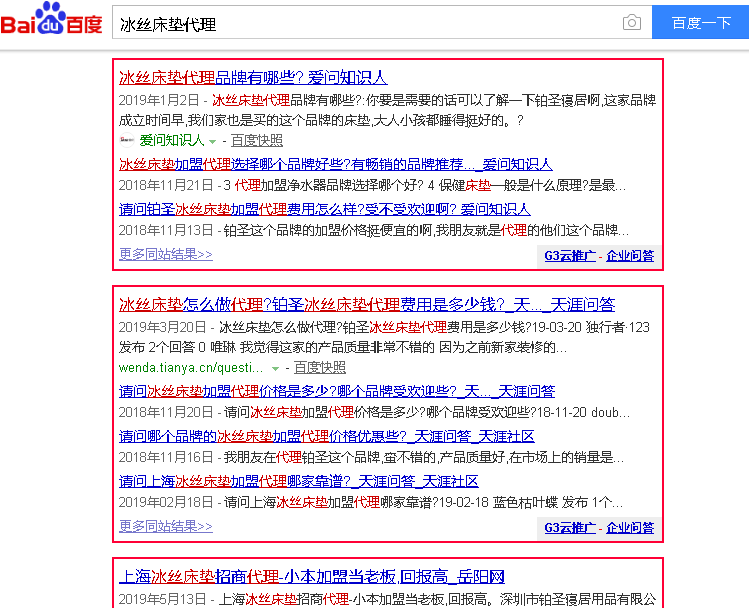Expand dropdown arrow next to wenda.tianya.cn
The height and width of the screenshot is (608, 749).
click(275, 369)
